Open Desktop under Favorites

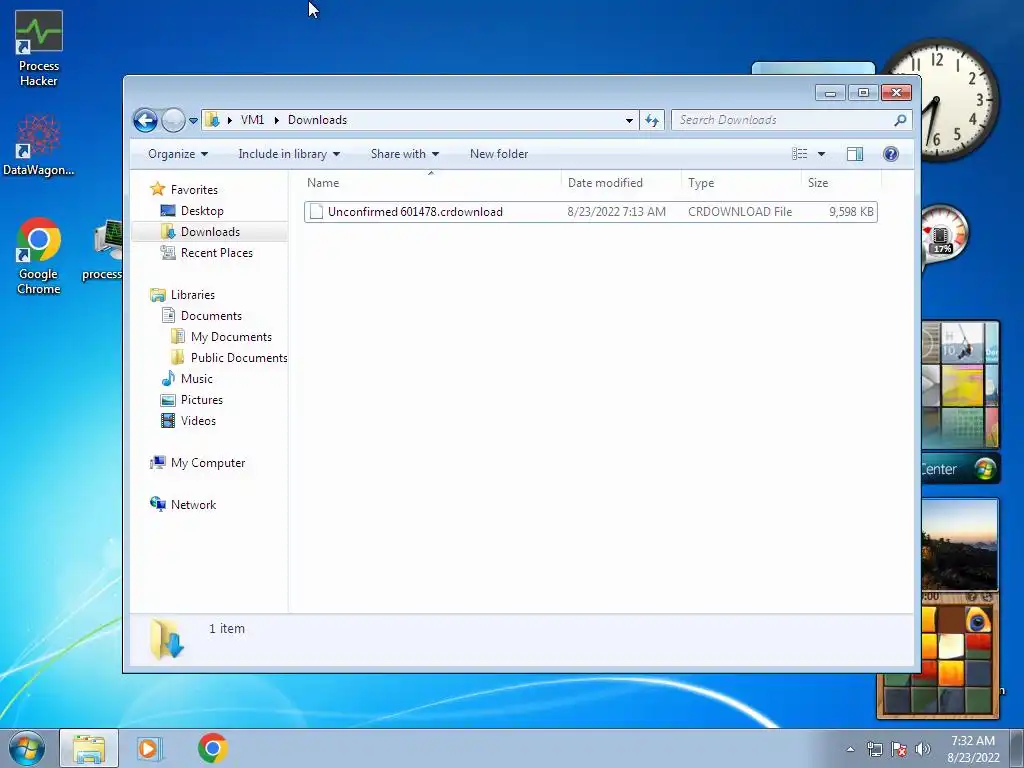click(202, 211)
